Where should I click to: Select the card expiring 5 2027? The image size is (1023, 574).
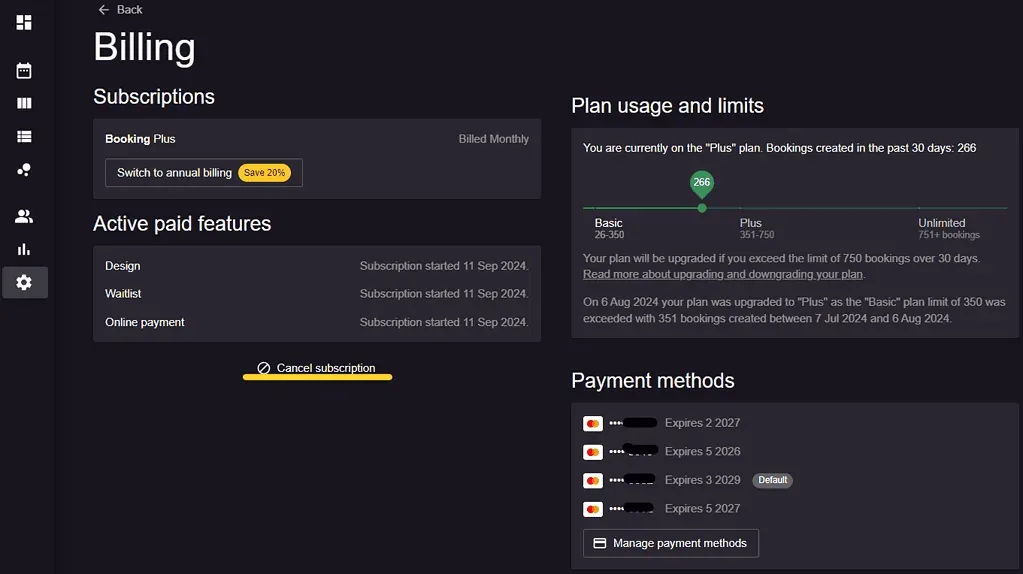coord(662,509)
